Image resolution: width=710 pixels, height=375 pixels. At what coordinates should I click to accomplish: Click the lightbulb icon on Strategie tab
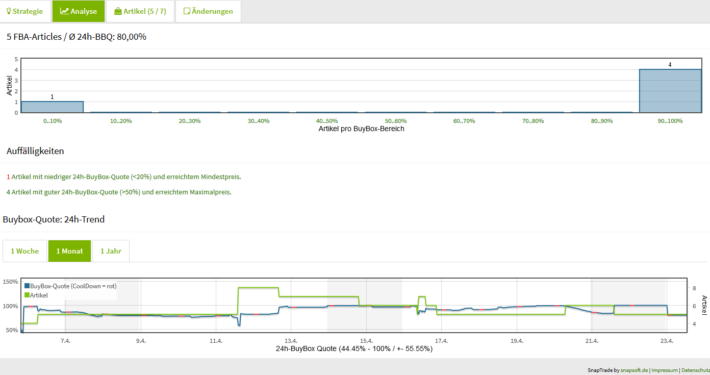click(x=9, y=11)
